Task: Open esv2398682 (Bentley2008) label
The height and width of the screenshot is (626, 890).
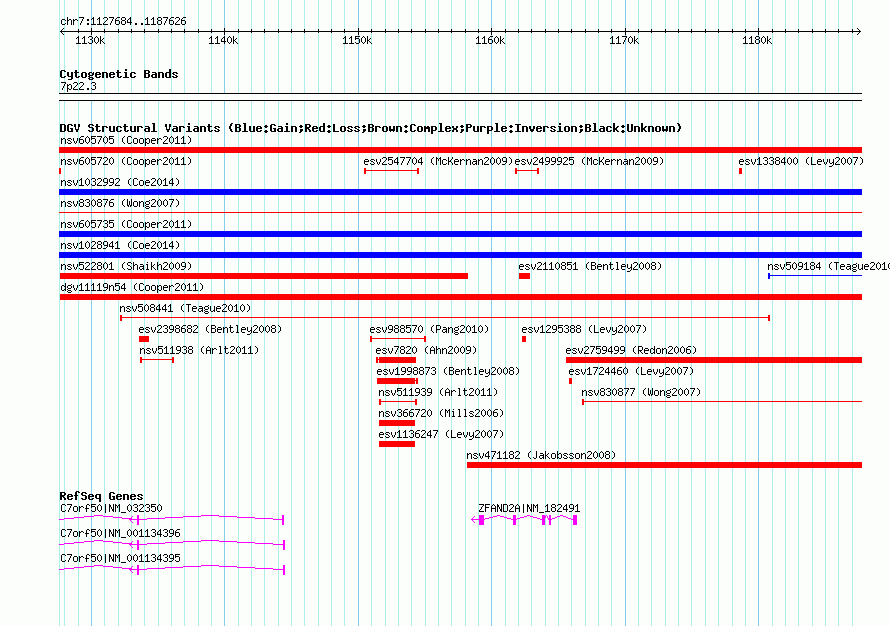Action: [x=210, y=329]
